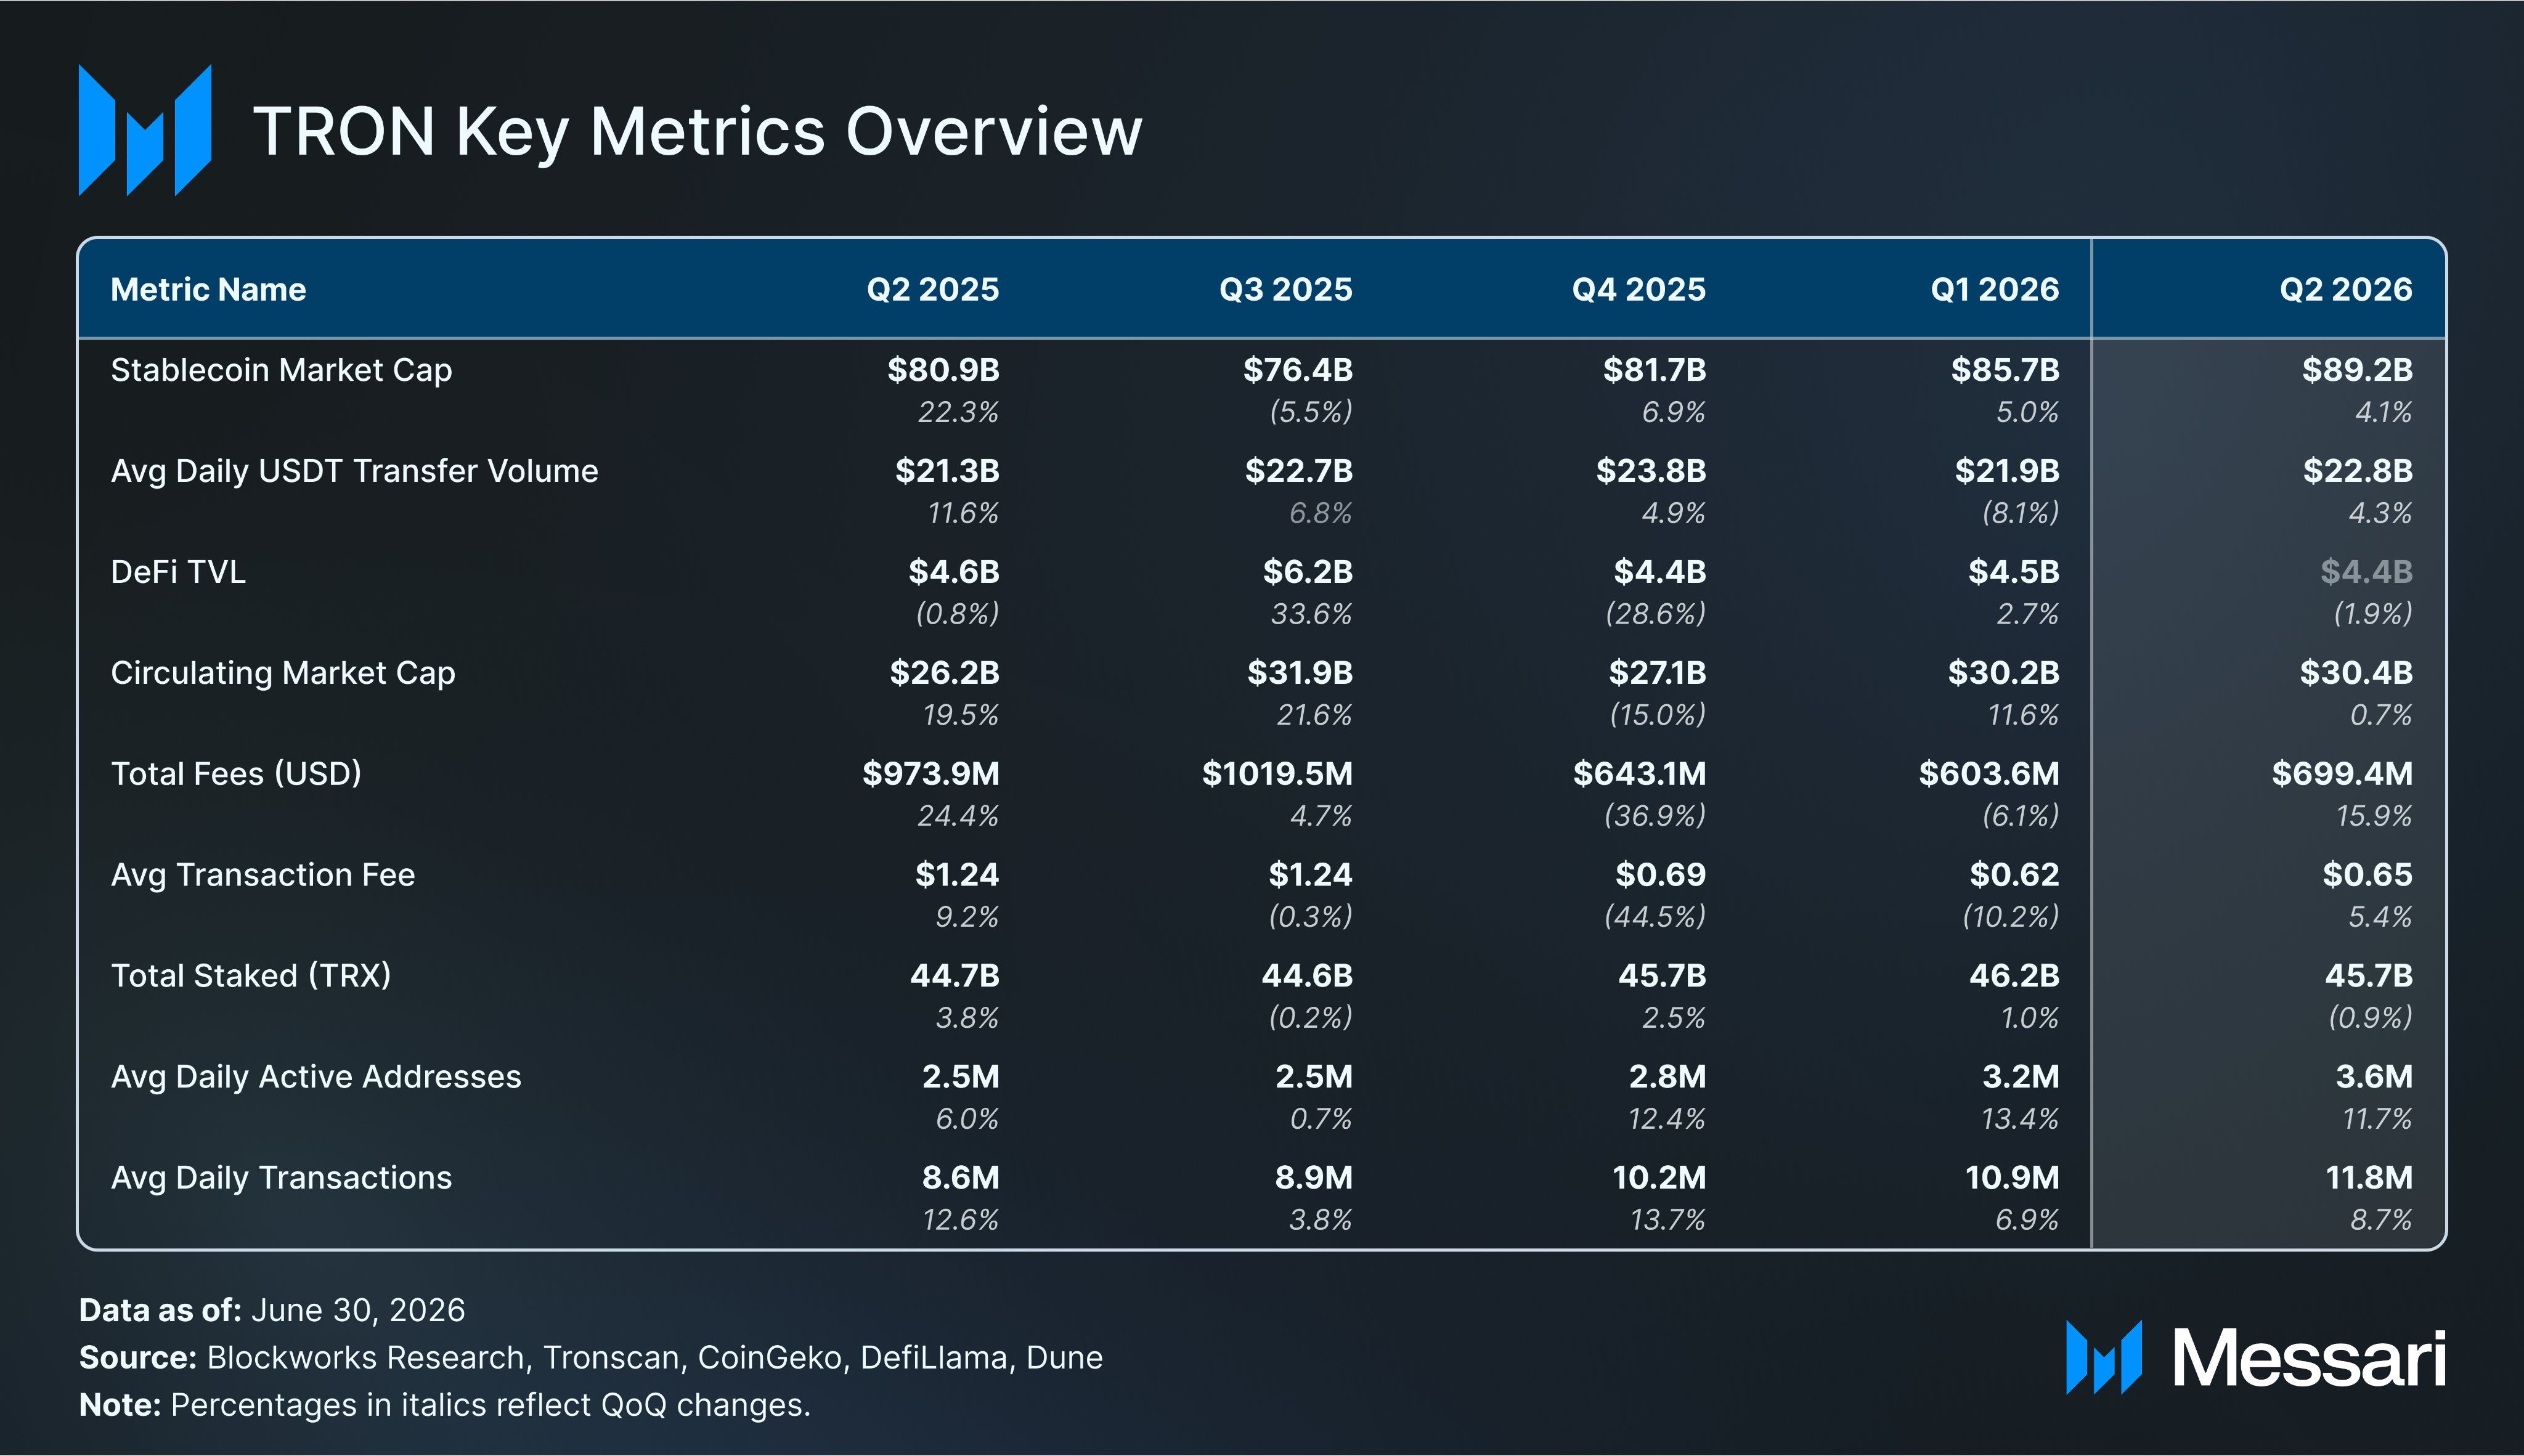
Task: Click the 3.6M active addresses value
Action: pos(2374,1077)
